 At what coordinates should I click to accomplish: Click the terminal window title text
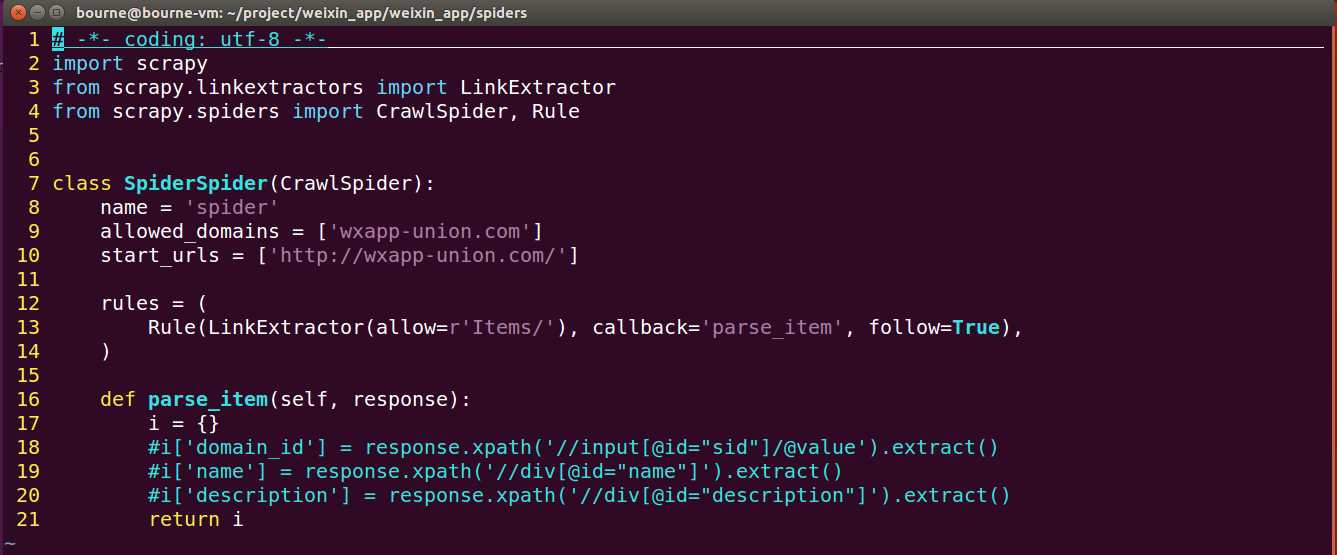pos(301,13)
